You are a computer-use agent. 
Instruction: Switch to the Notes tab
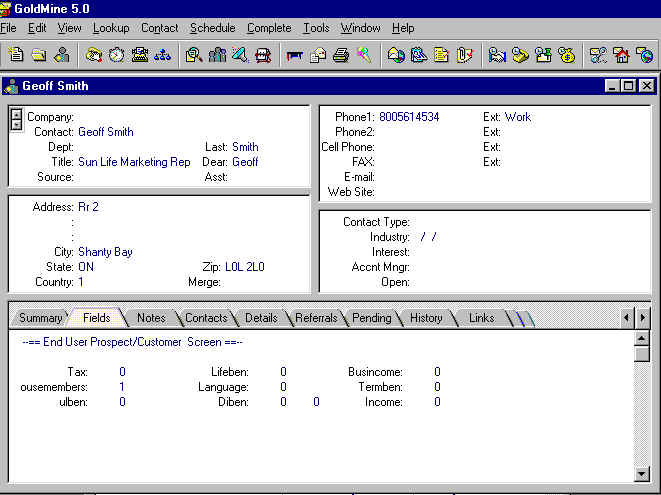(151, 318)
